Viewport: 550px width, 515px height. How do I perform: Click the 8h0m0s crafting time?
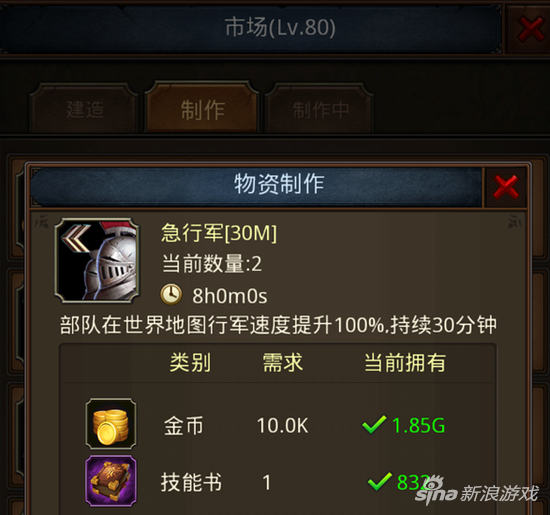point(229,296)
